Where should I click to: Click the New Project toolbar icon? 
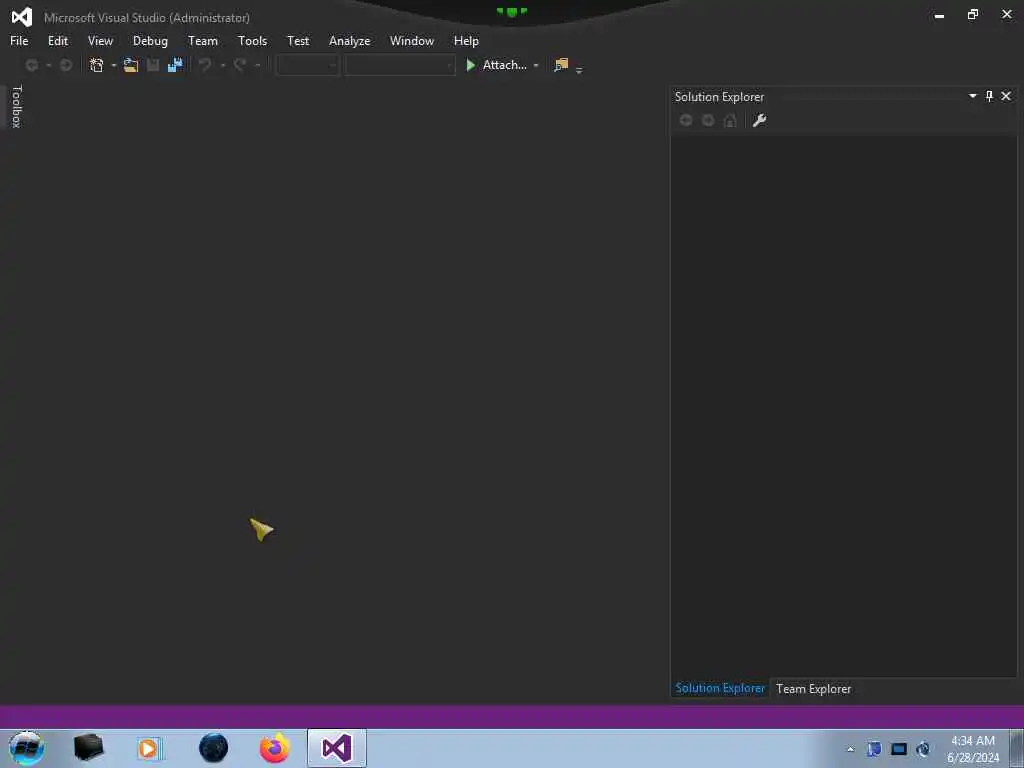pos(97,65)
